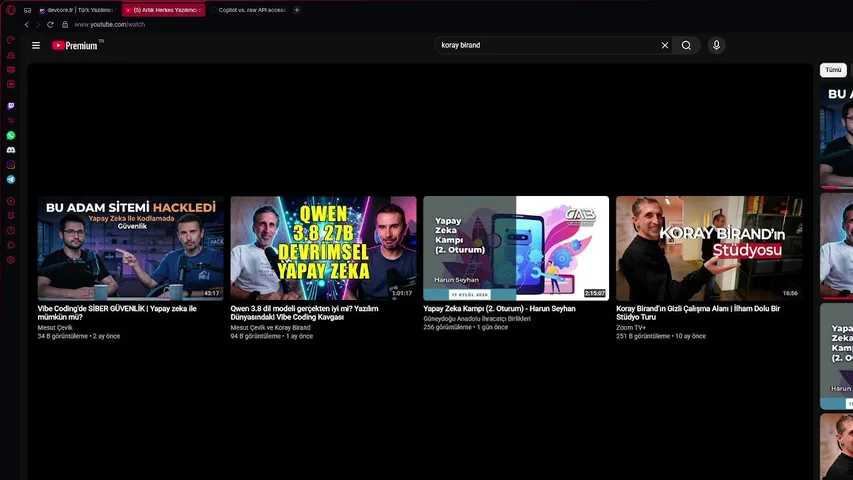Click the 251 B görüntüleme • 10 ay önce text

click(x=661, y=336)
